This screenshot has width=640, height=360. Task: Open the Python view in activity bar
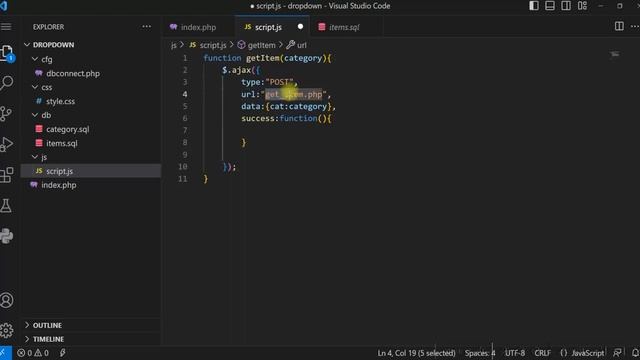click(x=7, y=236)
